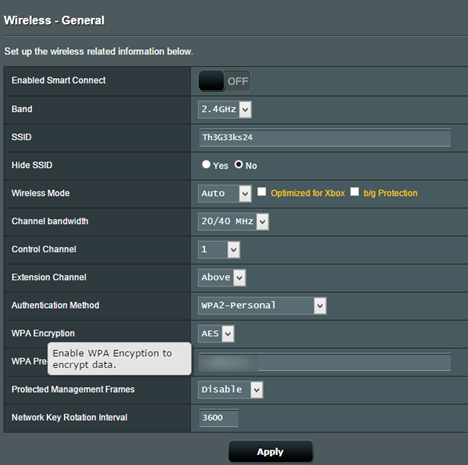Click the WPA Pre-Shared Key field
This screenshot has height=465, width=468.
(325, 362)
